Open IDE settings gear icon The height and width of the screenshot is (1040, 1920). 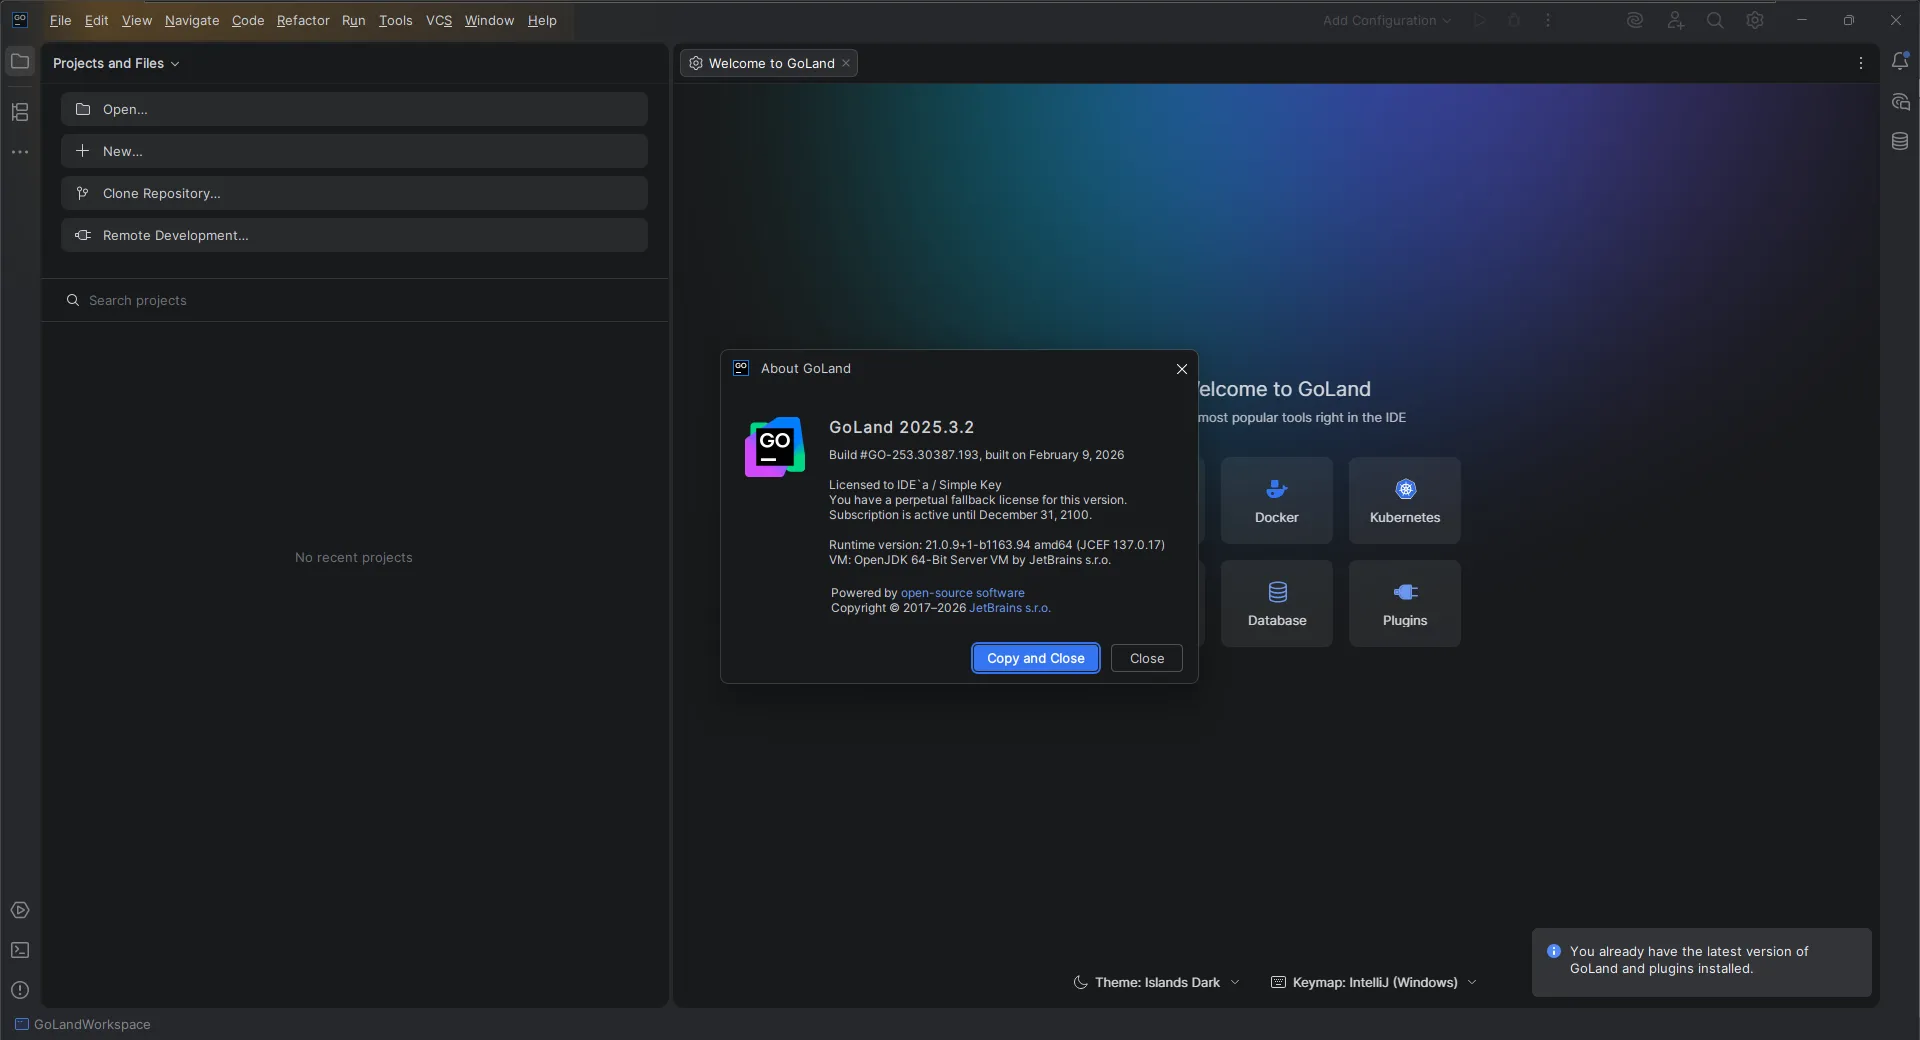coord(1755,20)
